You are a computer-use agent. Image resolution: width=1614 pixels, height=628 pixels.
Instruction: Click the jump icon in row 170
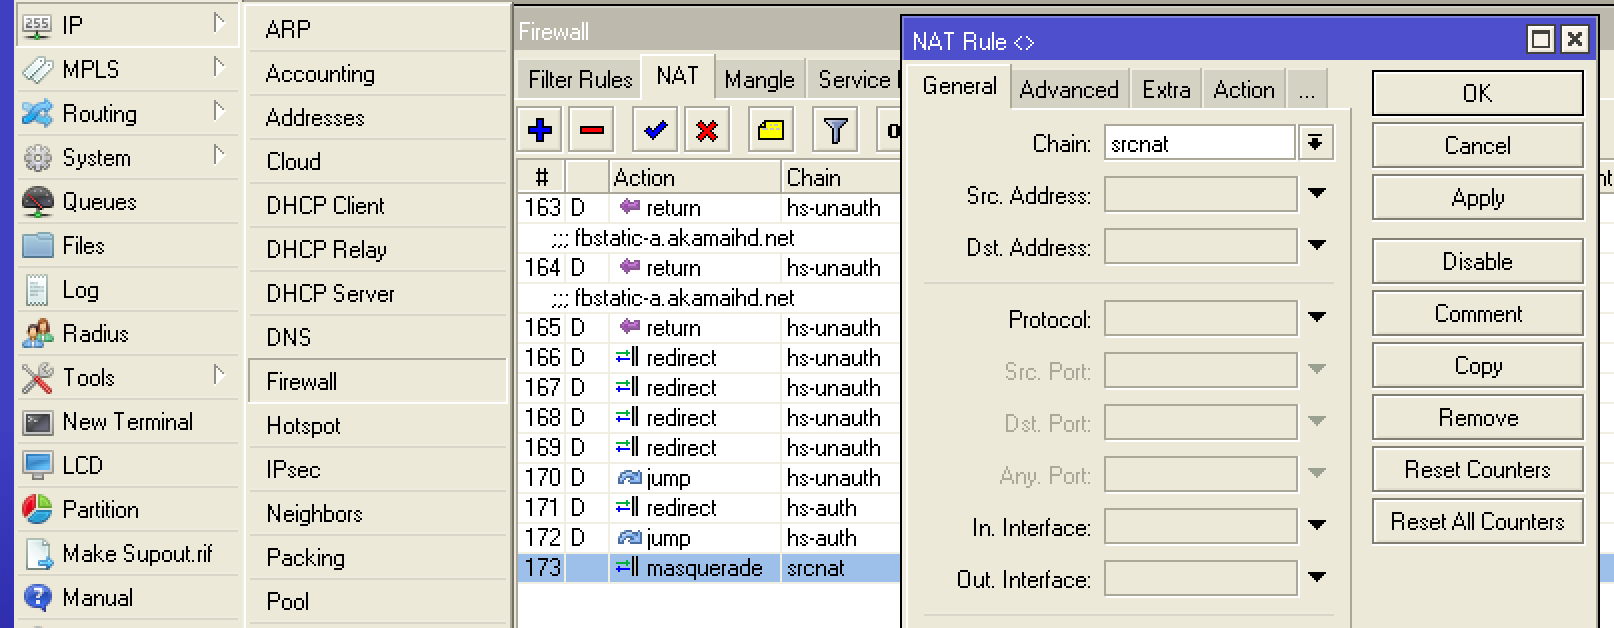pos(629,478)
